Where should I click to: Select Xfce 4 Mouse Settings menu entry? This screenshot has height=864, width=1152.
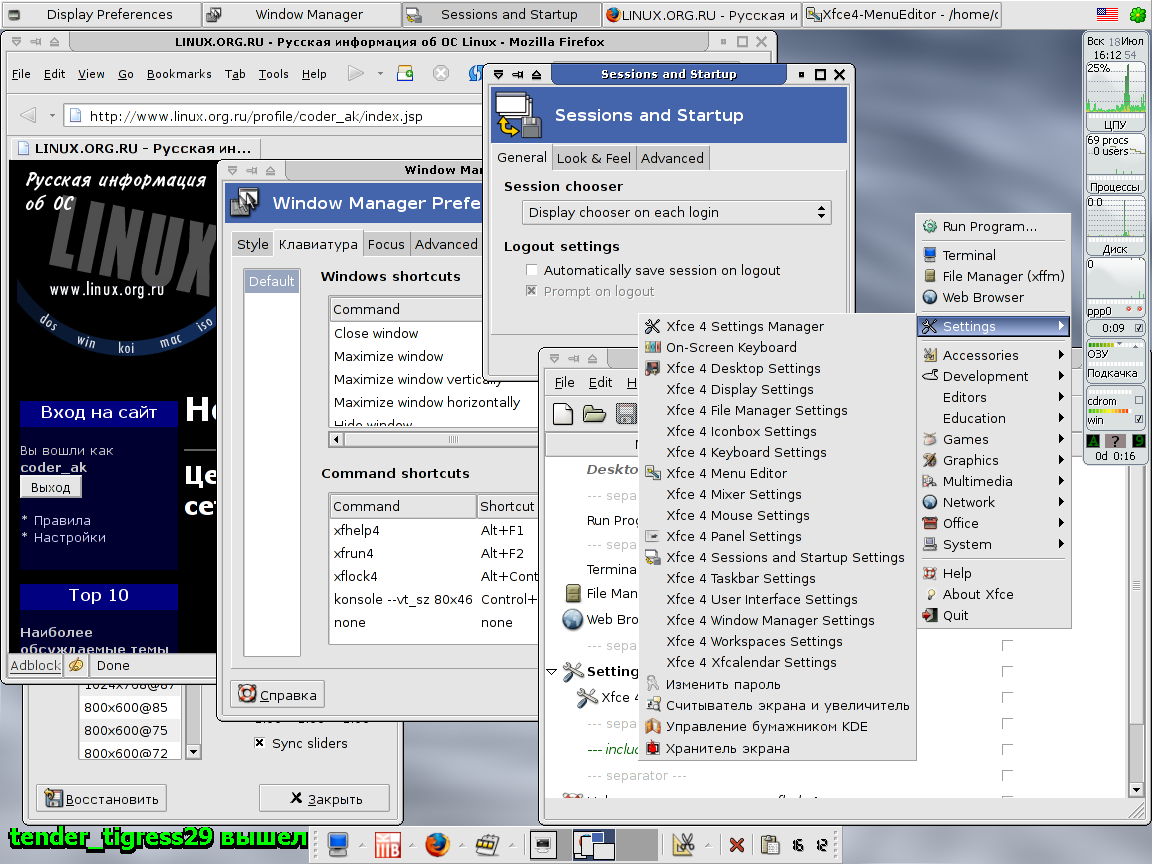coord(778,516)
